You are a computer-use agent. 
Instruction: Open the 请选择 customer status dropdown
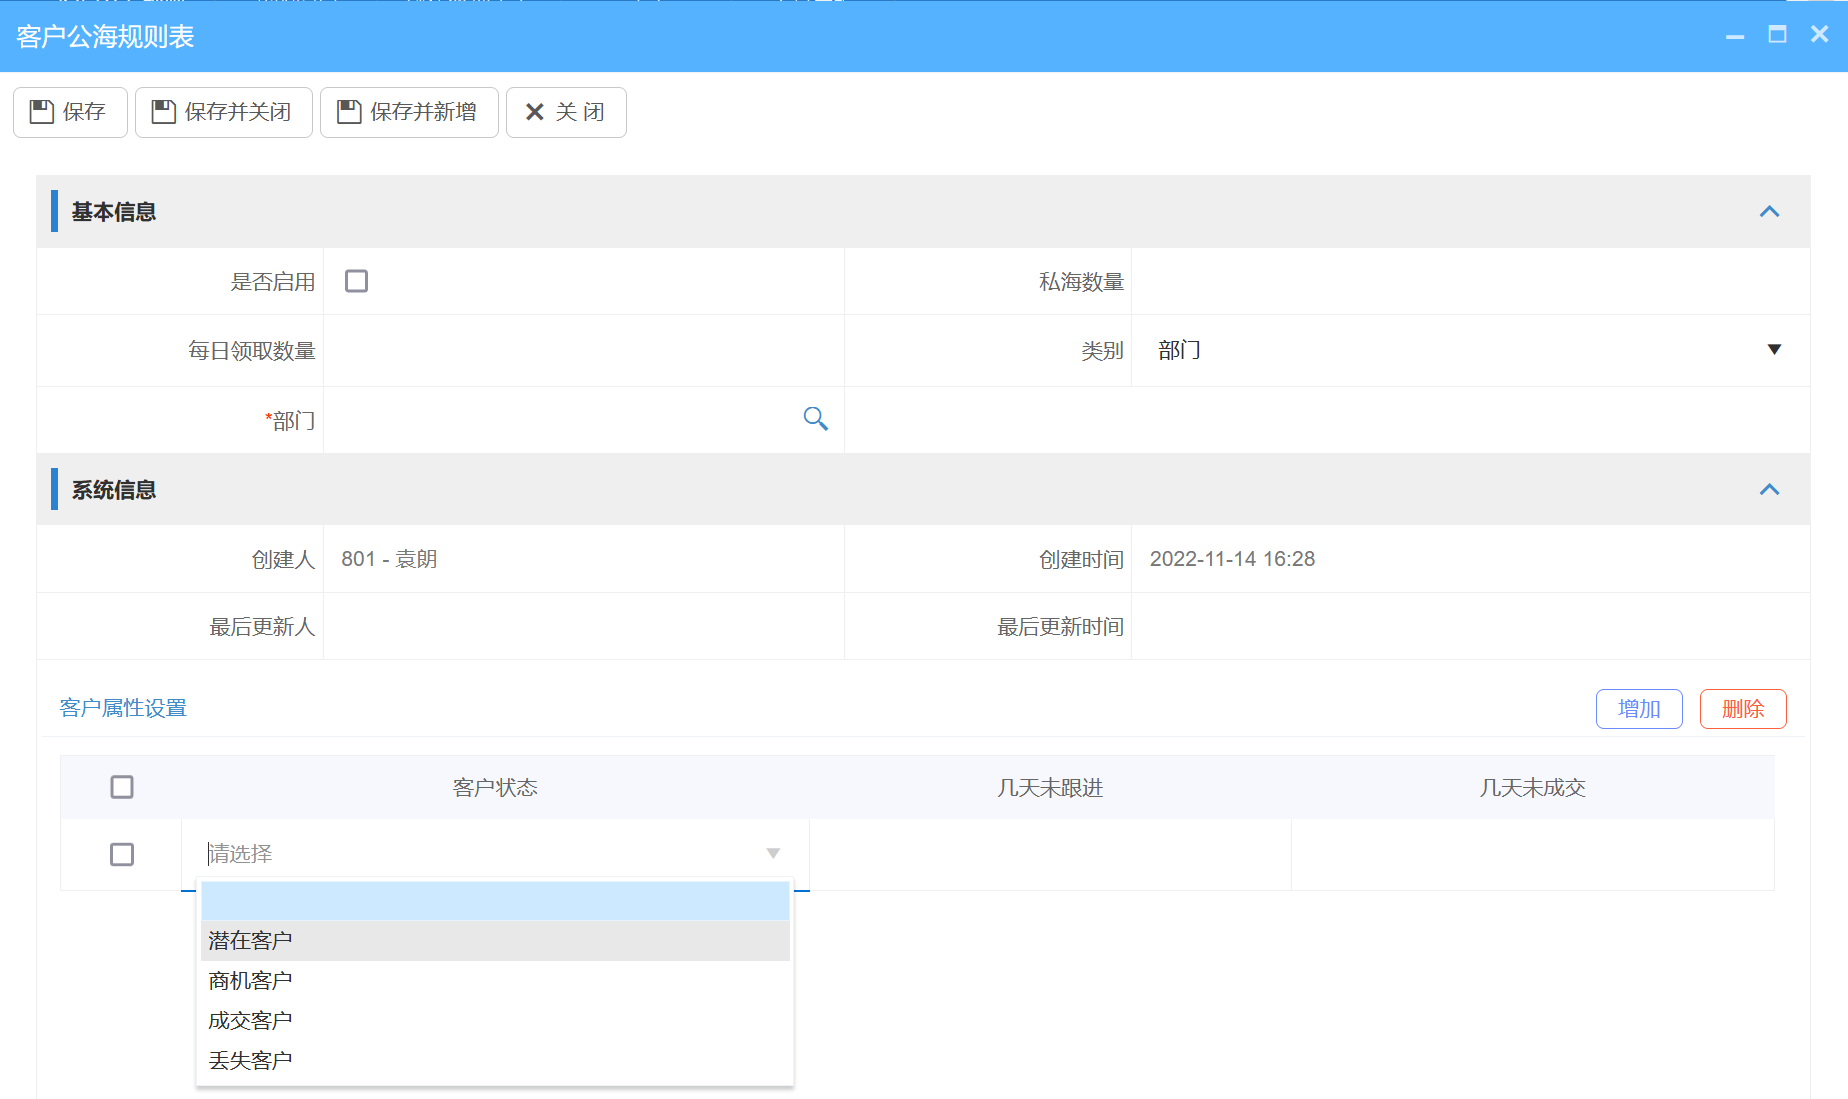(490, 854)
